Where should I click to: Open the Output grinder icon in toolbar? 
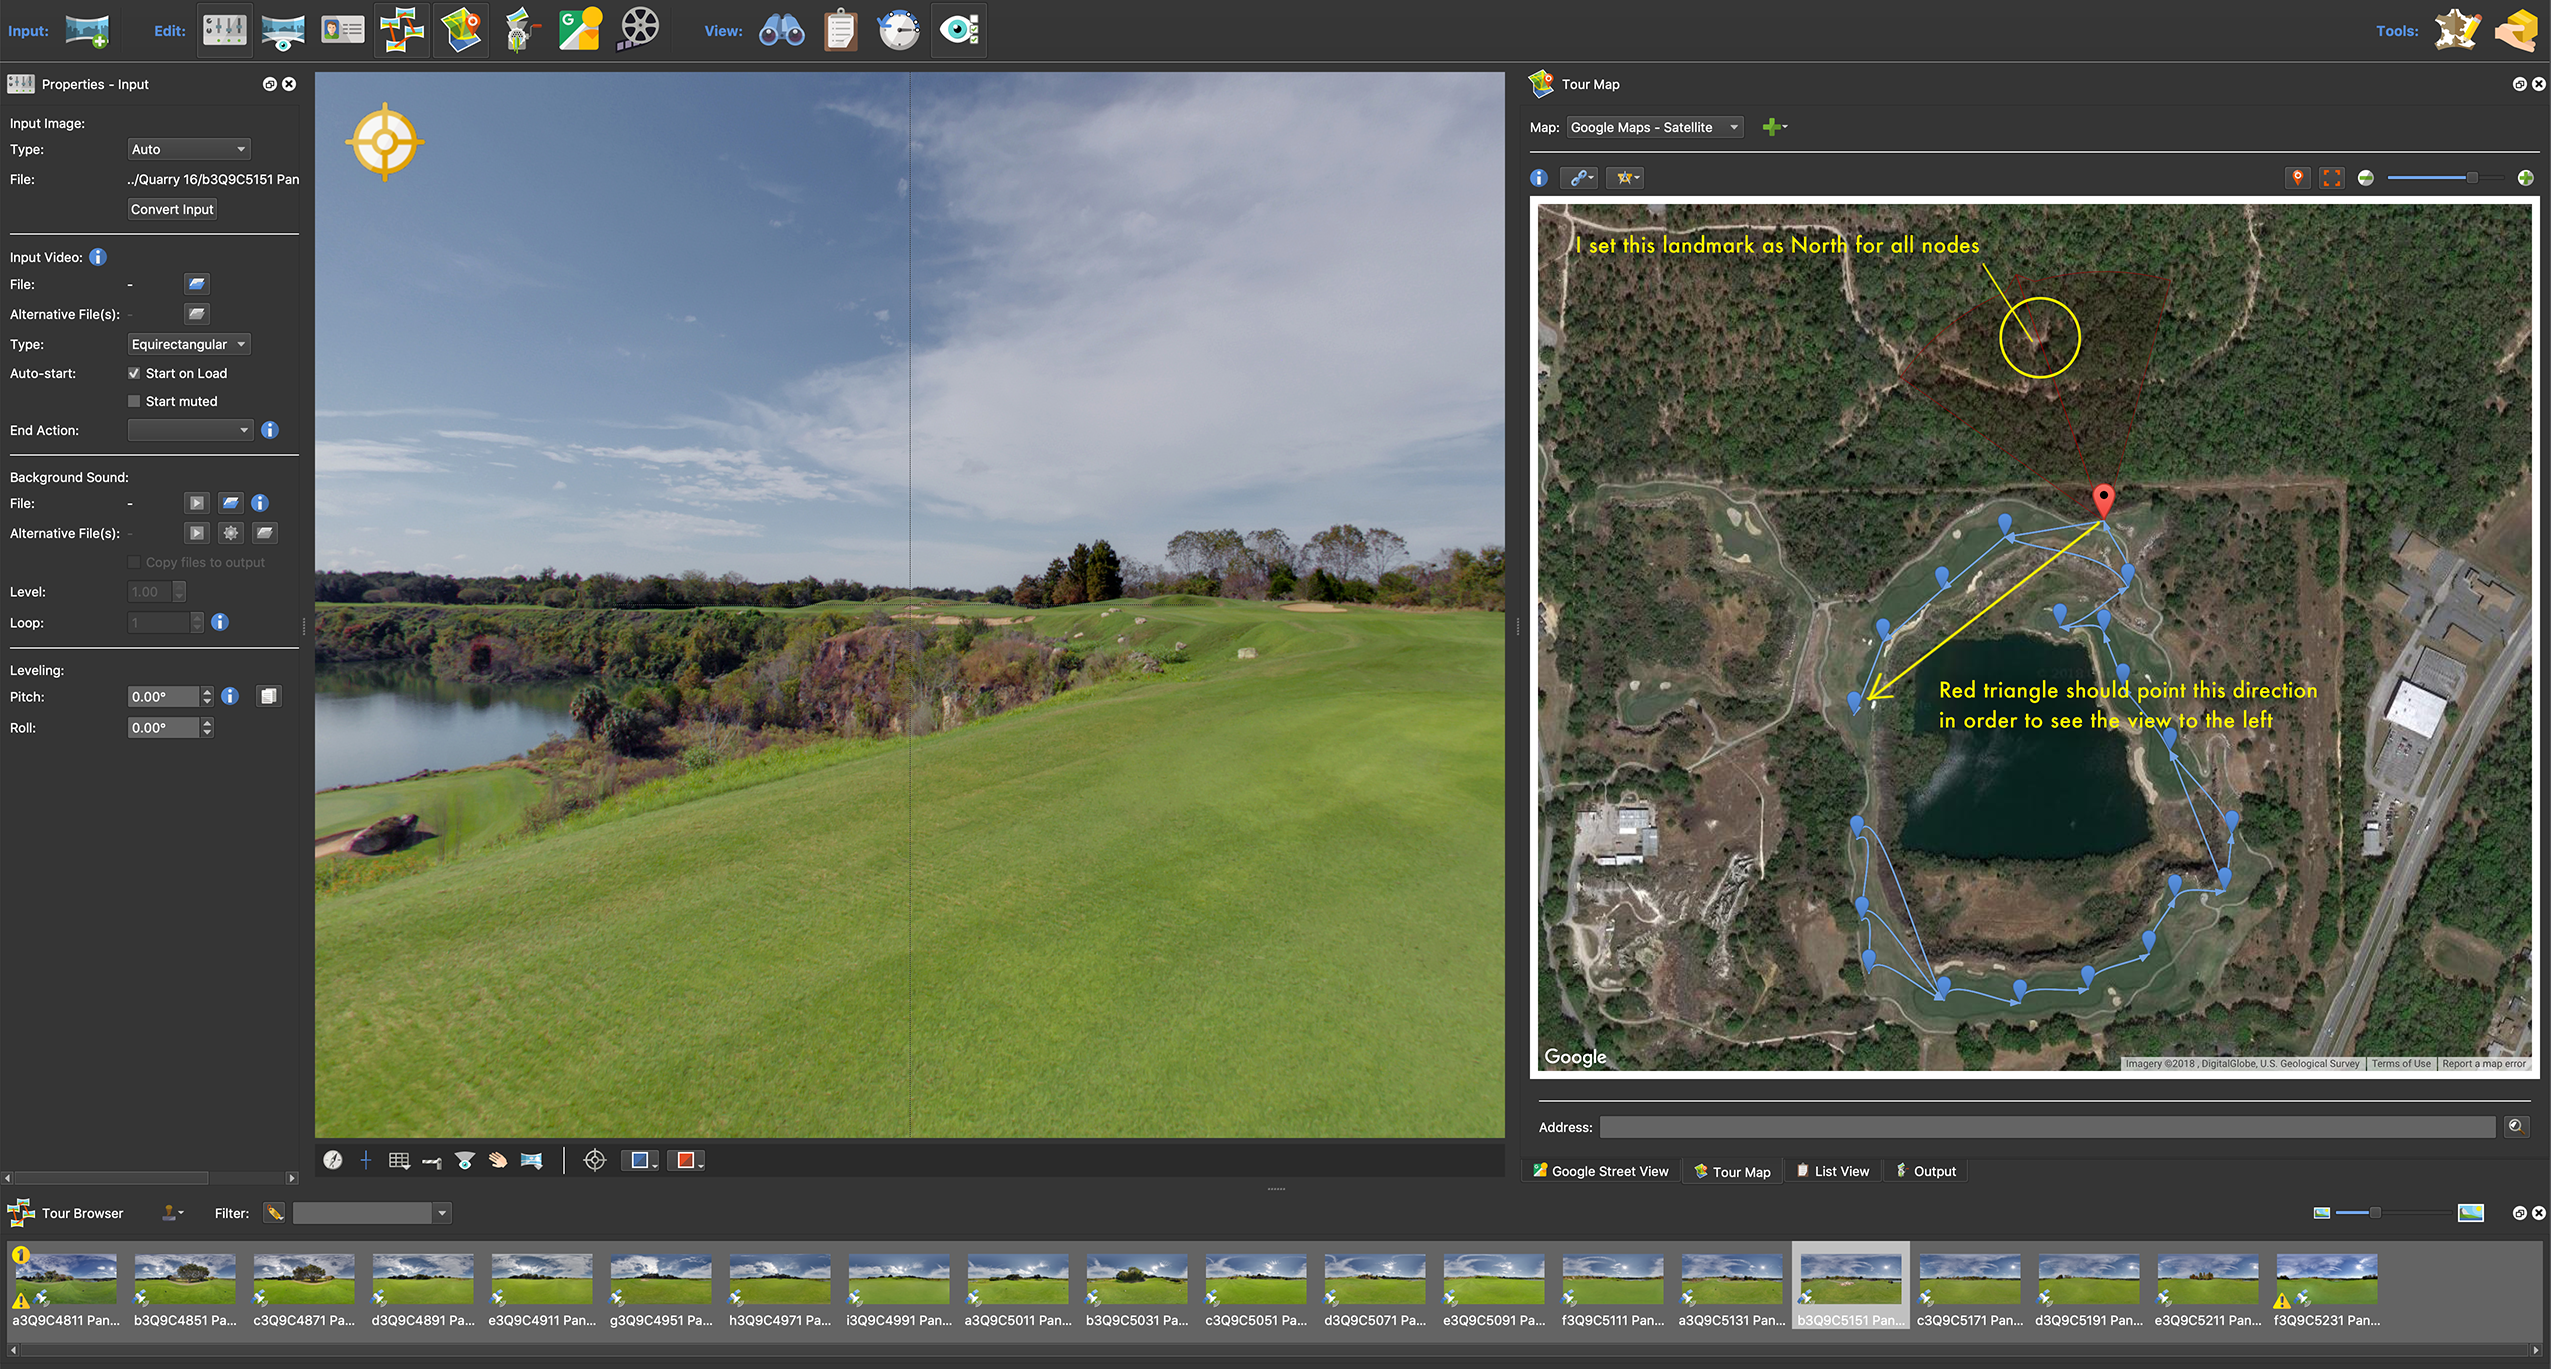point(520,30)
